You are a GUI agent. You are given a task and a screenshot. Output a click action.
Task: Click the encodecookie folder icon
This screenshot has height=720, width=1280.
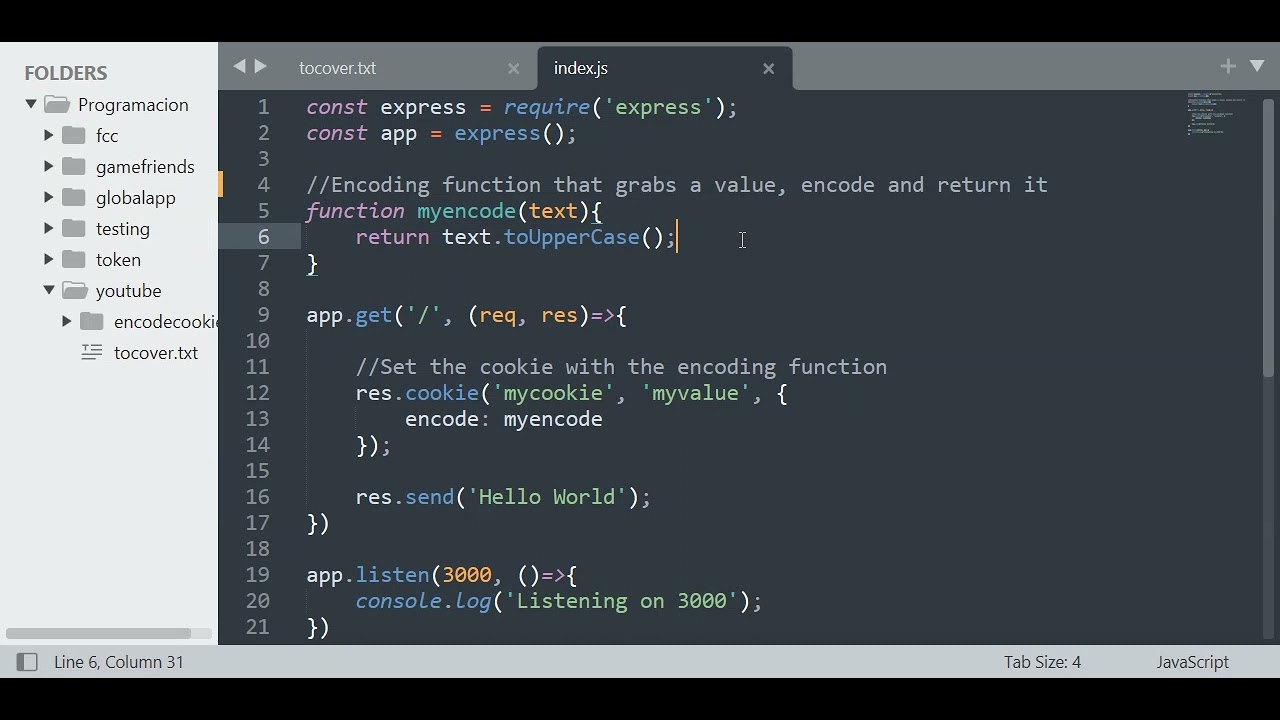tap(92, 321)
